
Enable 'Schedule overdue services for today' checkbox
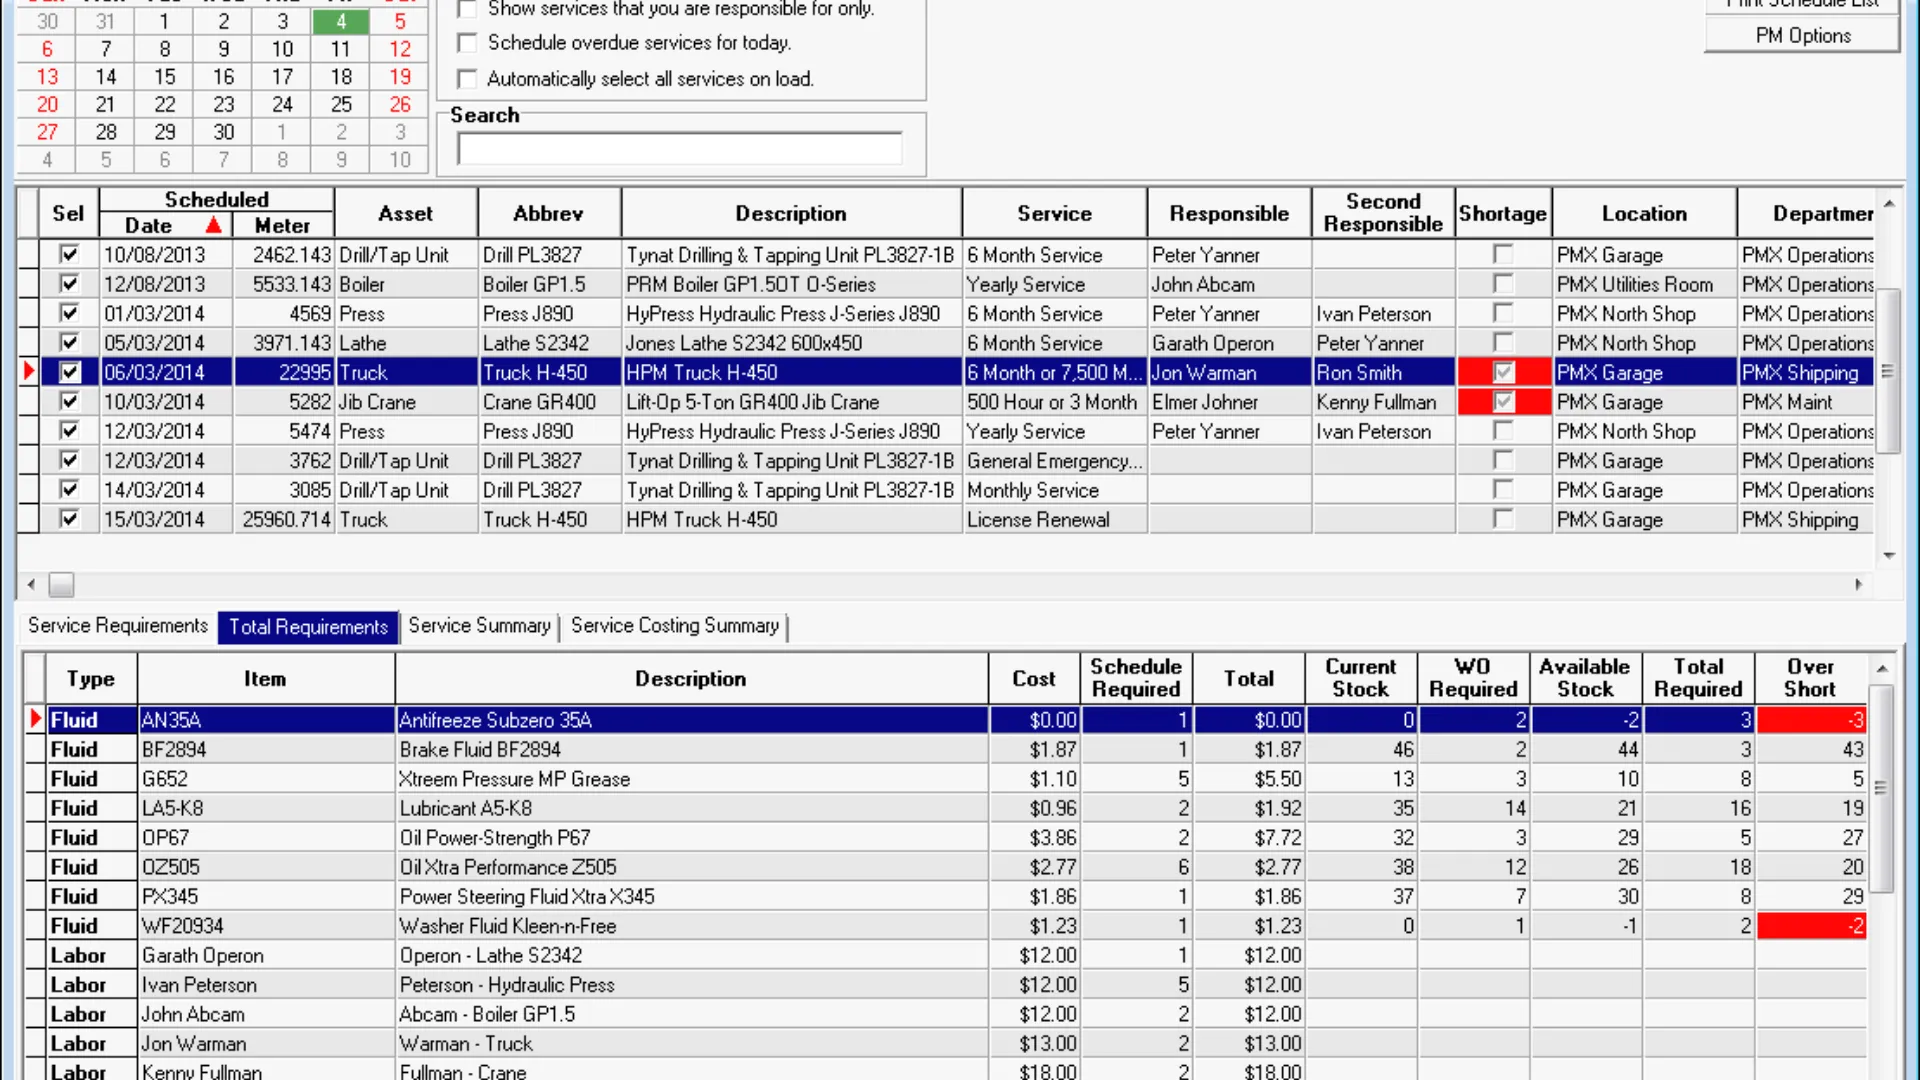[x=467, y=43]
